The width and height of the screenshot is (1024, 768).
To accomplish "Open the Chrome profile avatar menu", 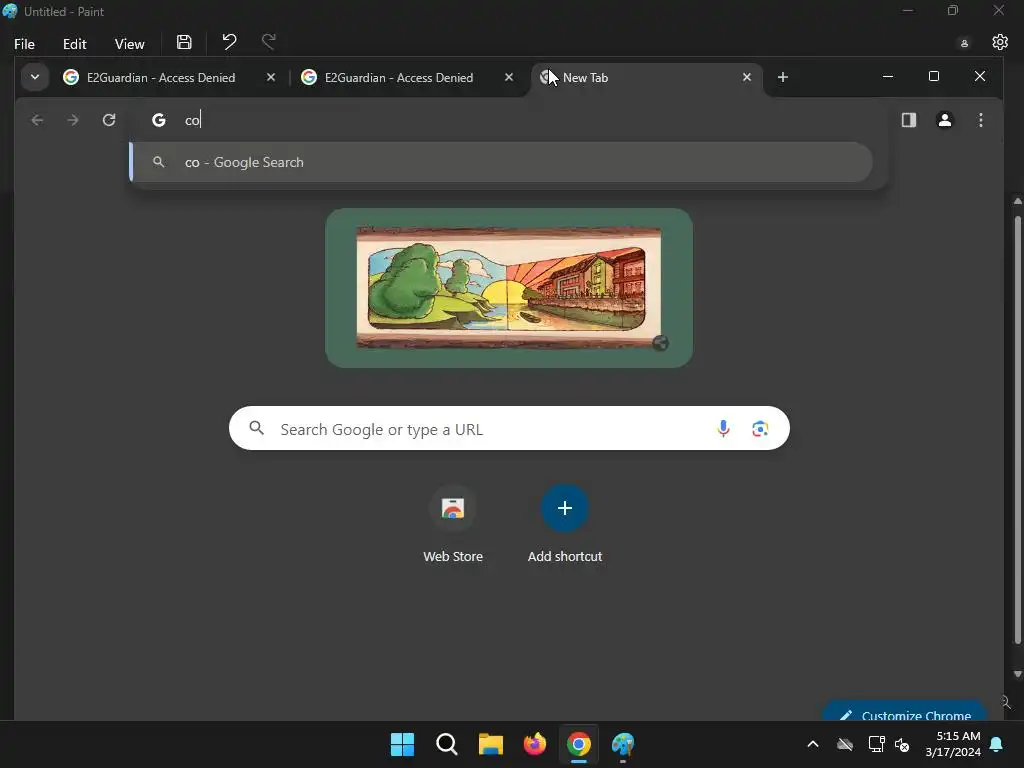I will [944, 120].
